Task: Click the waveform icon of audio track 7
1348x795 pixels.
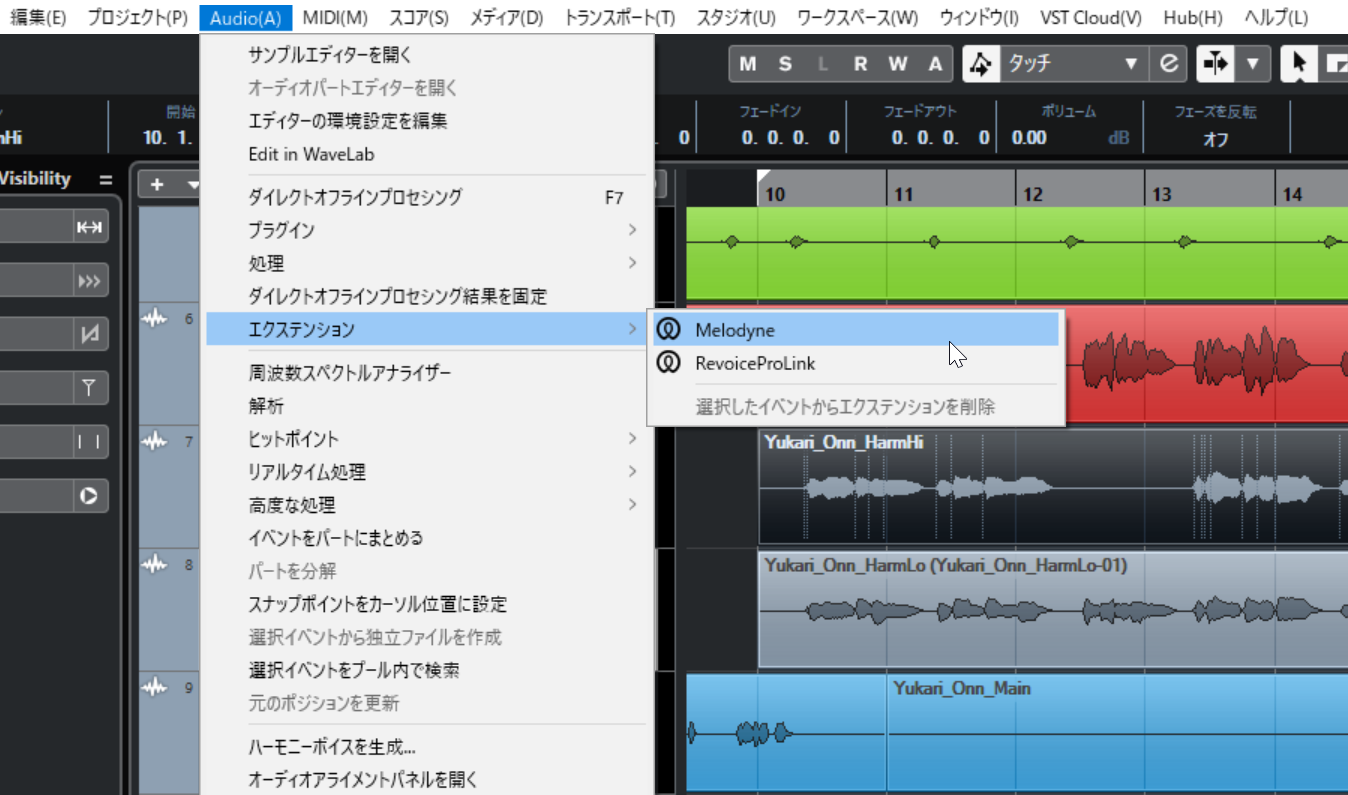Action: tap(154, 441)
